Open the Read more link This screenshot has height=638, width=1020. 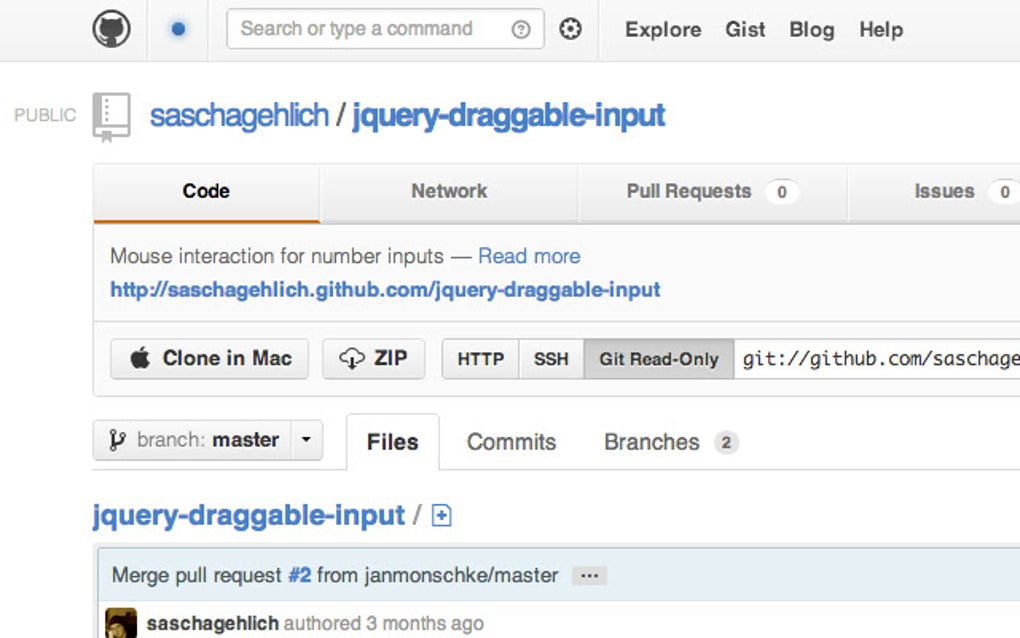tap(529, 256)
